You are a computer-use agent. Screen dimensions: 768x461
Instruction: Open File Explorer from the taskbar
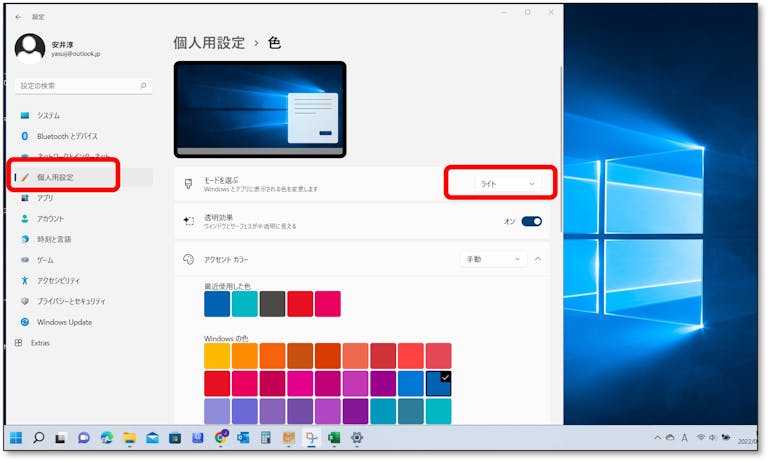[130, 438]
